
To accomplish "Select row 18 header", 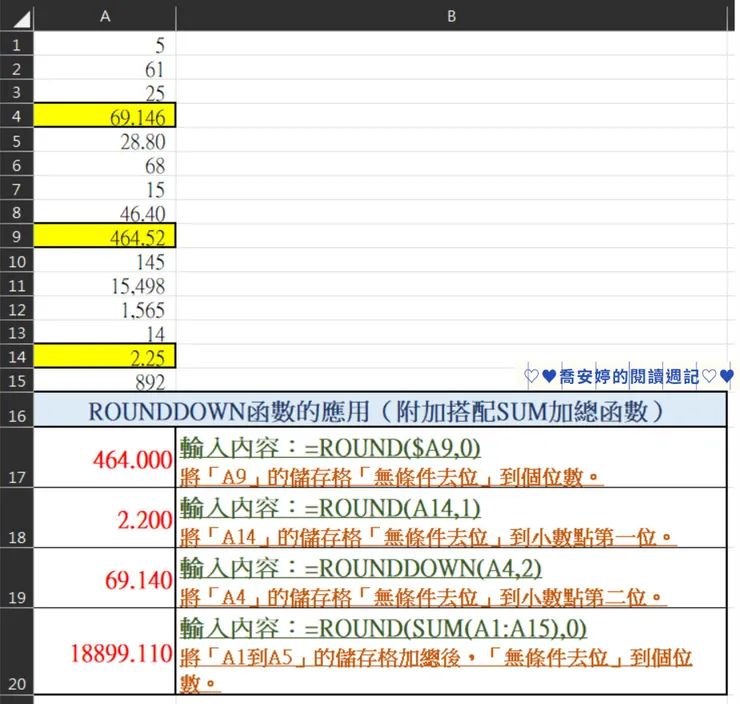I will (x=17, y=518).
